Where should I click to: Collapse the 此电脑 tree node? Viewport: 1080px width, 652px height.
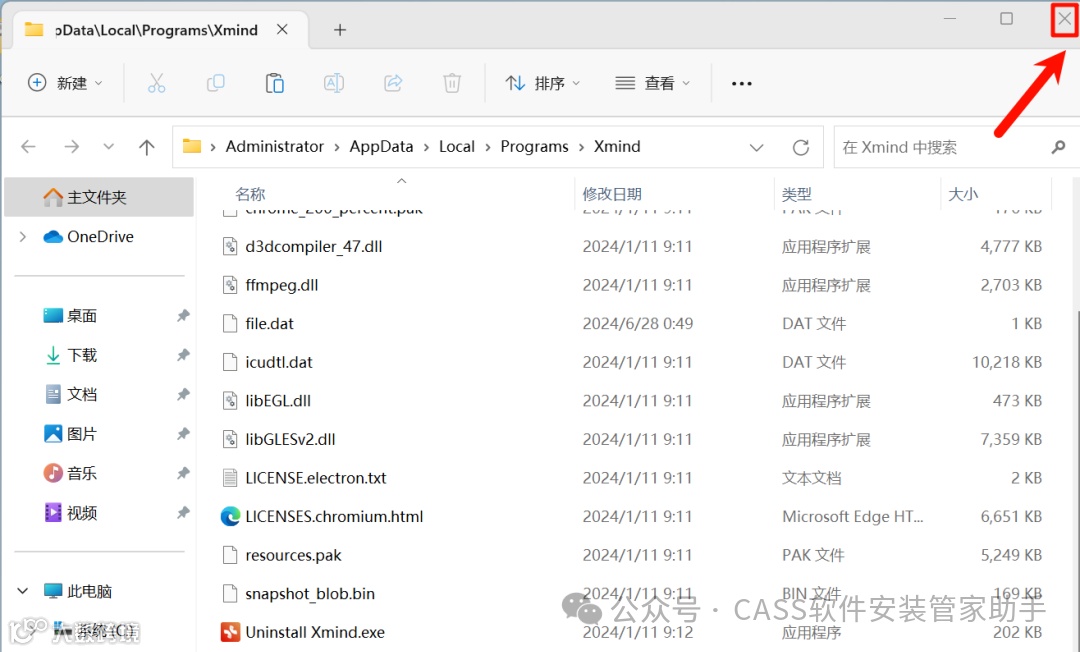click(23, 591)
